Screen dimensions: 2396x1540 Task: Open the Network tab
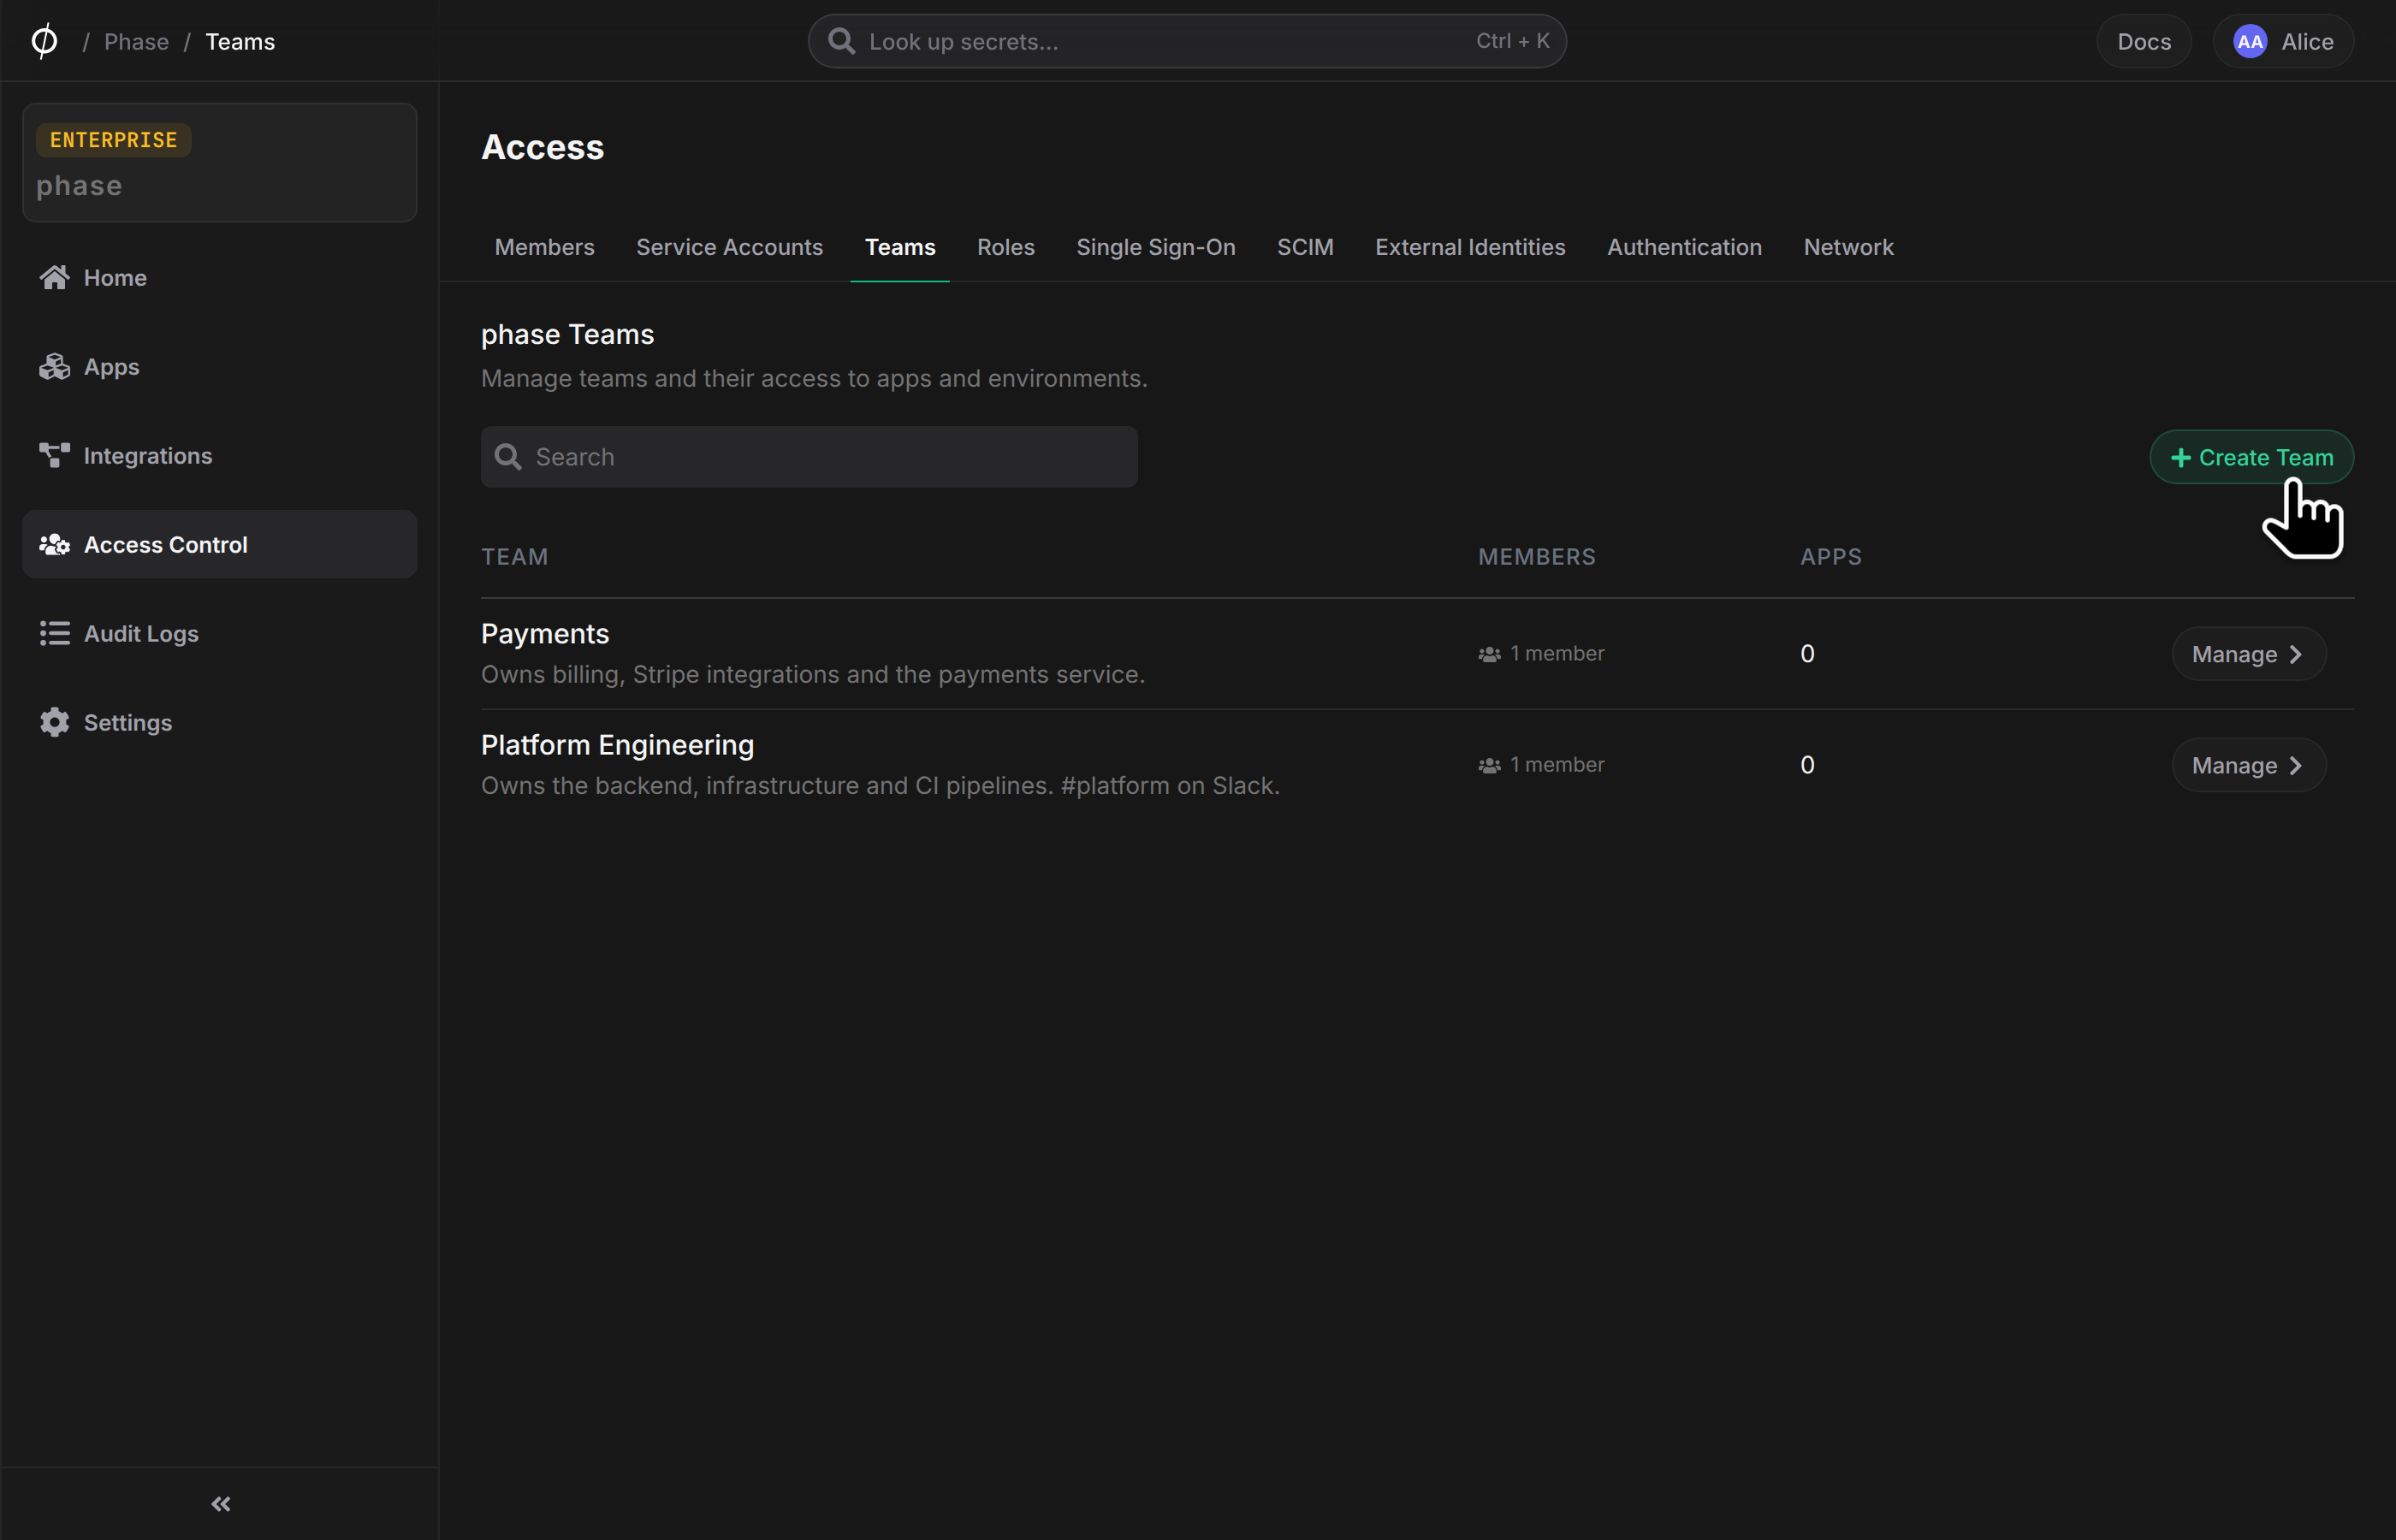click(1848, 247)
